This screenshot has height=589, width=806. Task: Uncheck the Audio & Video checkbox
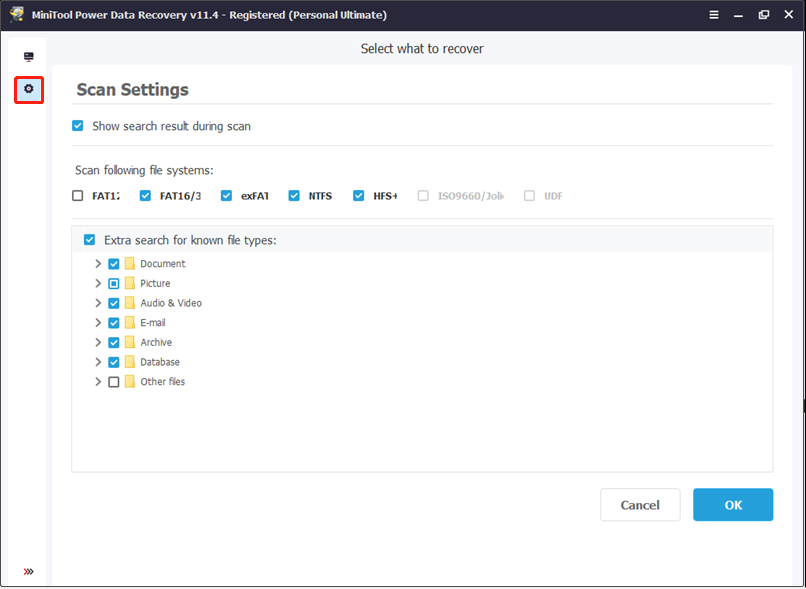[x=114, y=303]
